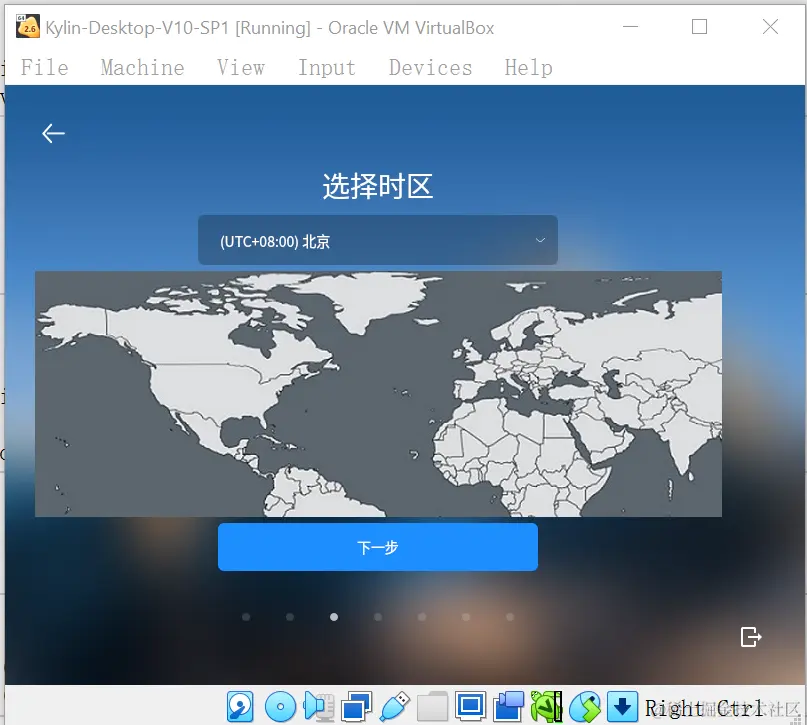This screenshot has width=807, height=725.
Task: Close the VirtualBox window
Action: 770,27
